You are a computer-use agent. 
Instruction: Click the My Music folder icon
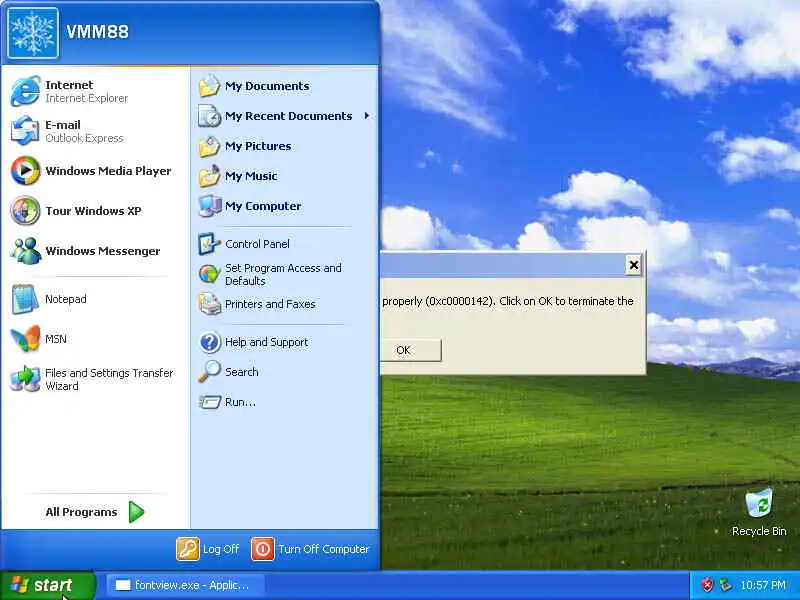[x=209, y=176]
